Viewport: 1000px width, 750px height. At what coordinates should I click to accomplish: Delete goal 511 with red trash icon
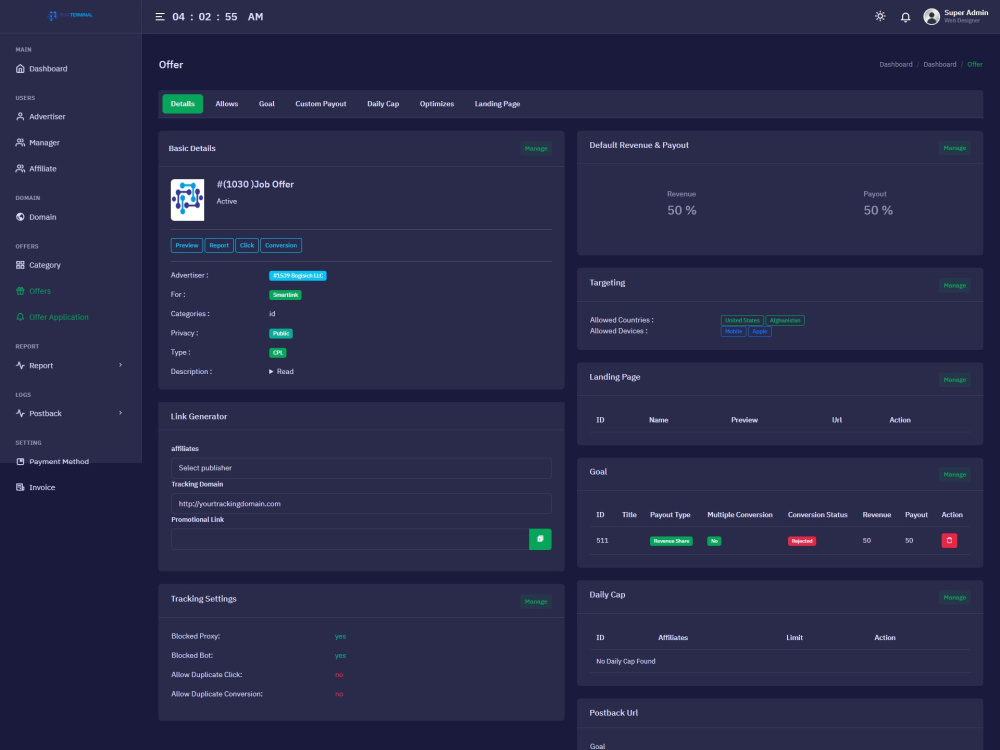tap(949, 540)
